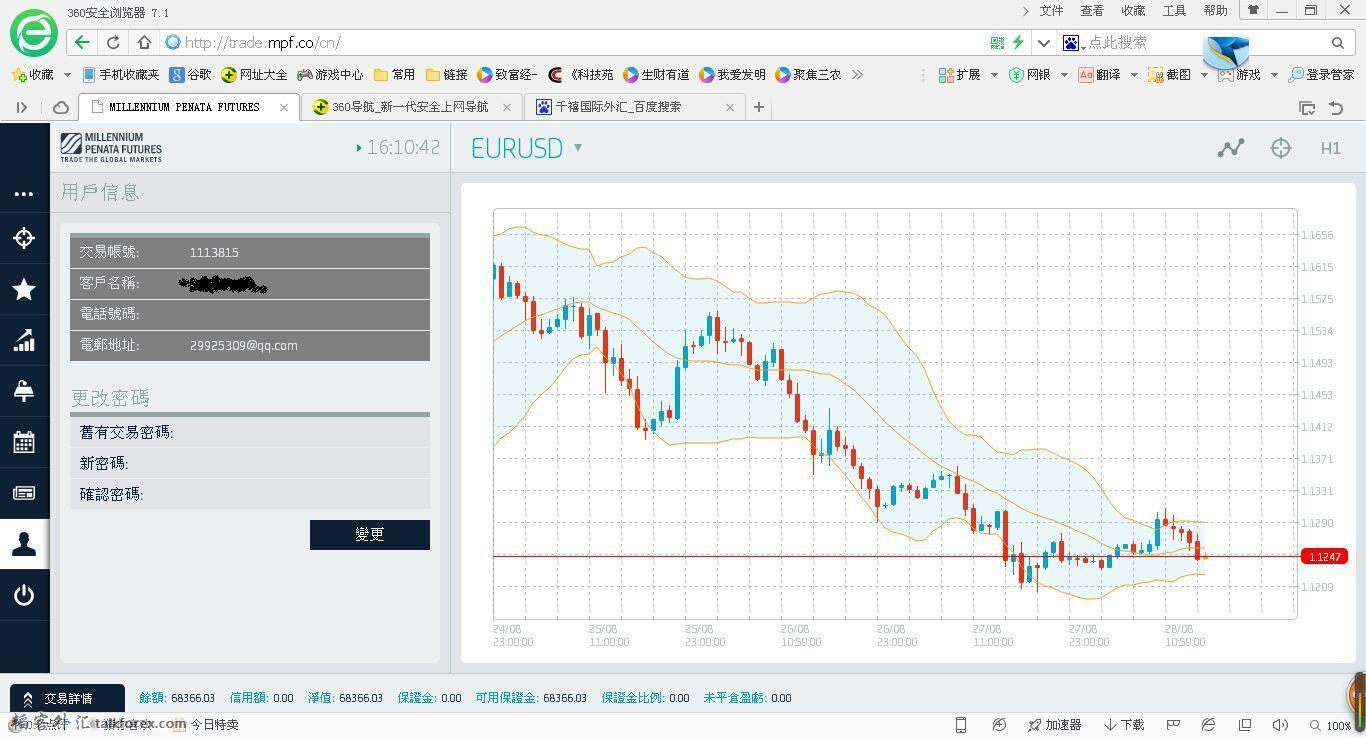Click the 變更 change password button
Viewport: 1366px width, 738px height.
pyautogui.click(x=370, y=534)
